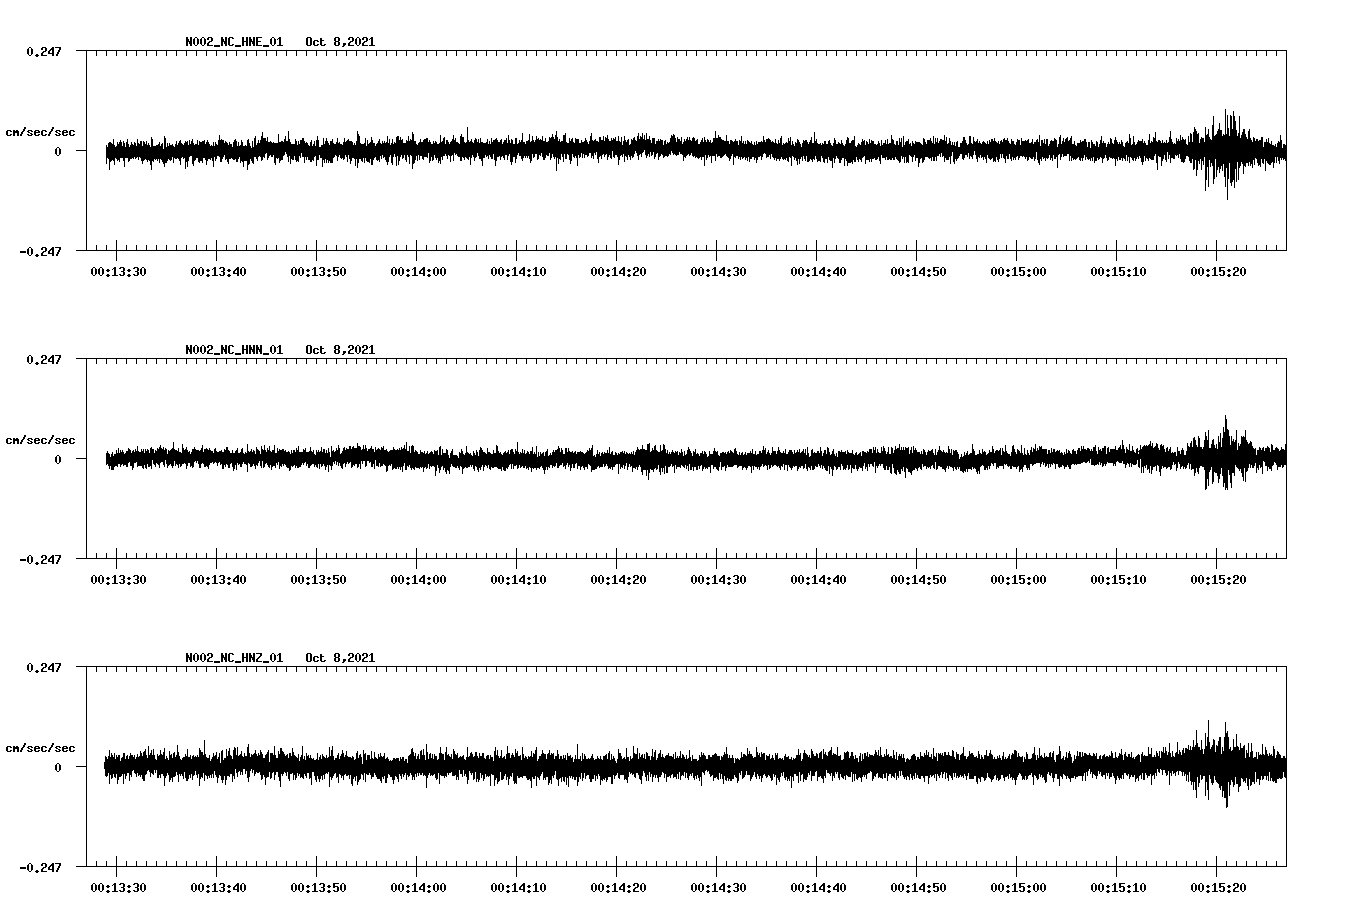
Task: Select 00:13:50 time label on HNZ plot
Action: click(318, 888)
